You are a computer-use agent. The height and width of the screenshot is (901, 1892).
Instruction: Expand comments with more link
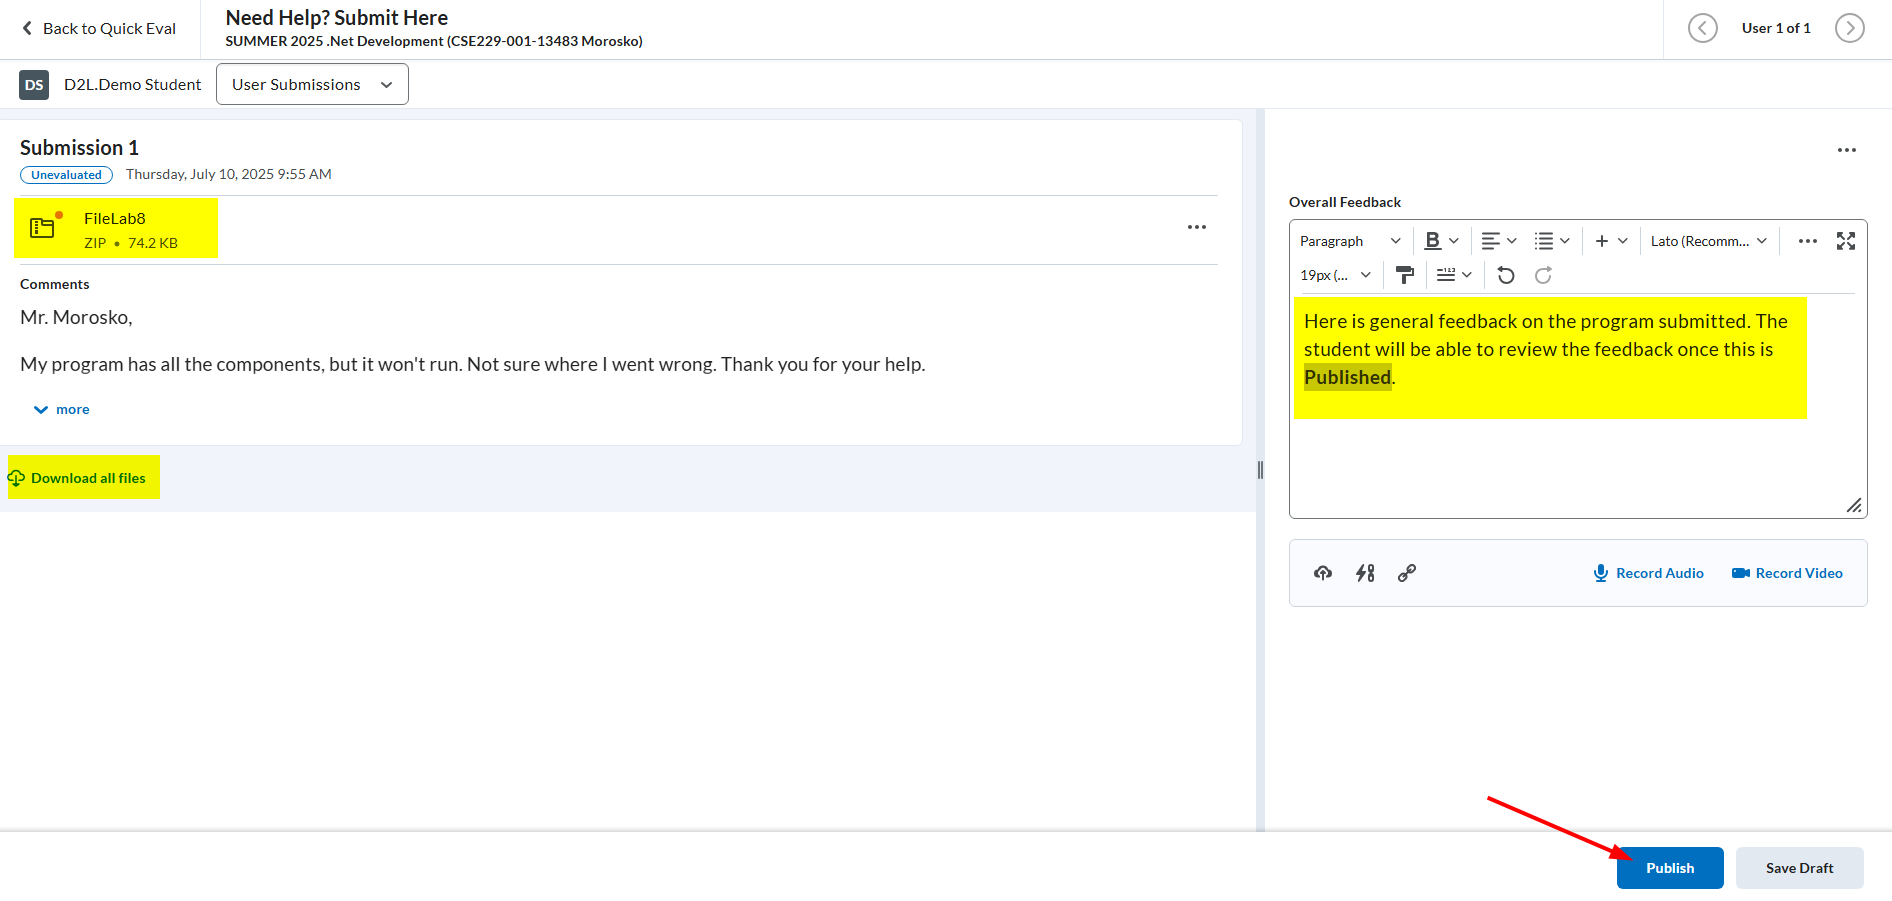pos(62,409)
